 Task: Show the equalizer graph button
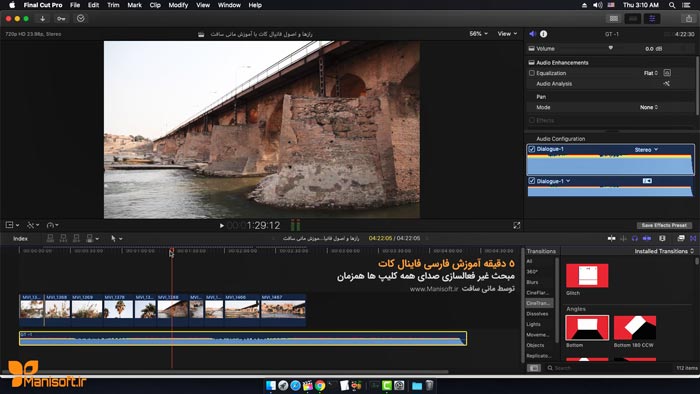coord(667,73)
